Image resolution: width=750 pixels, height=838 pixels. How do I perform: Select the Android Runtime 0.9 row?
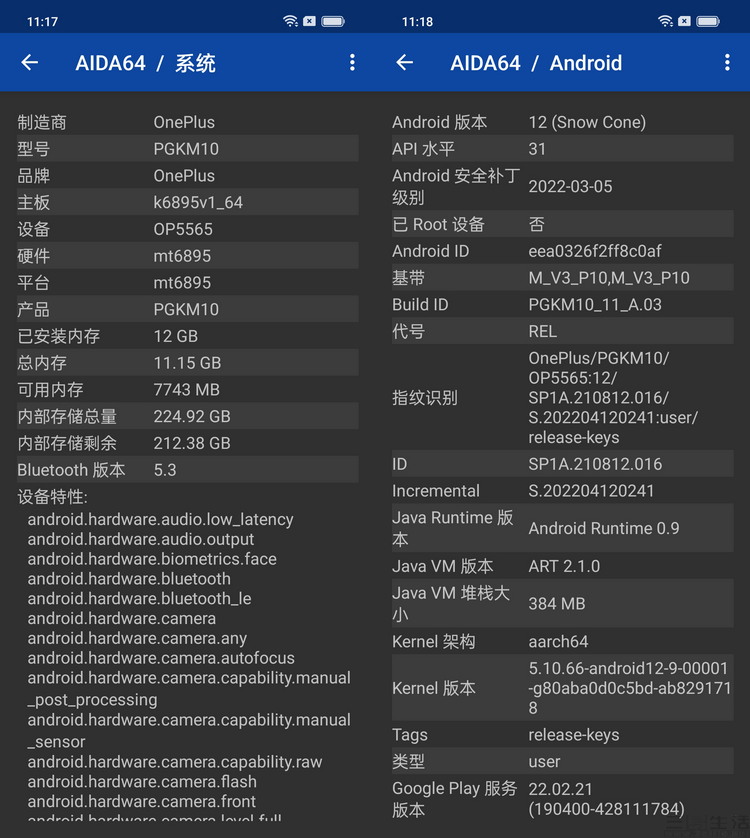[562, 528]
